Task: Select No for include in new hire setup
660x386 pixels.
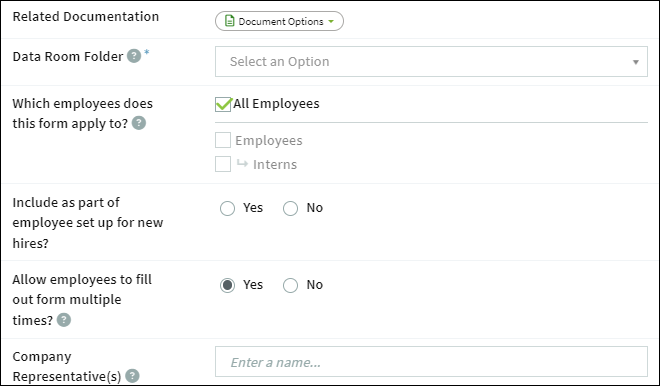Action: tap(290, 208)
